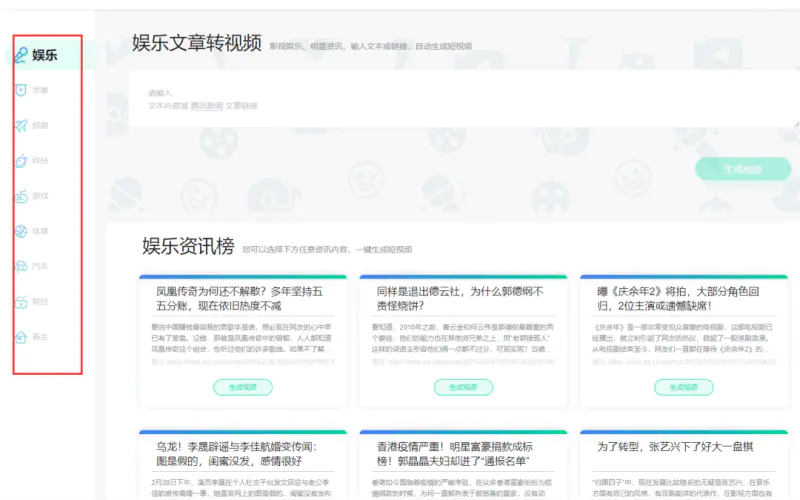The width and height of the screenshot is (800, 500).
Task: Click the 财经 icon in sidebar
Action: [x=21, y=301]
